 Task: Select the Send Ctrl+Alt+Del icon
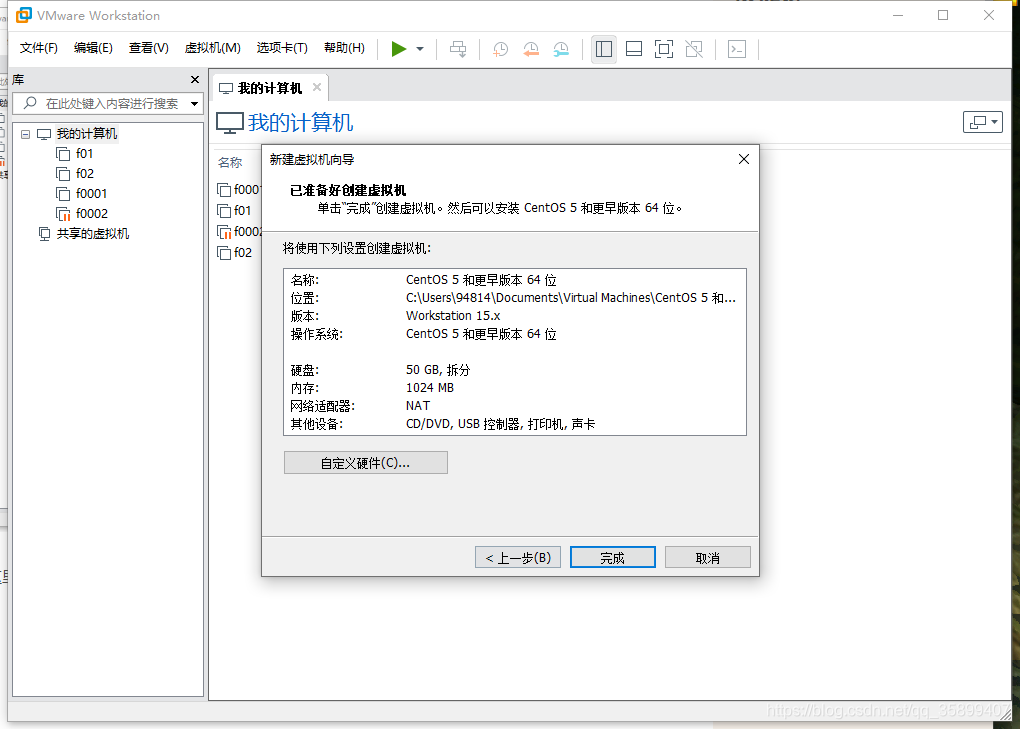[x=457, y=48]
